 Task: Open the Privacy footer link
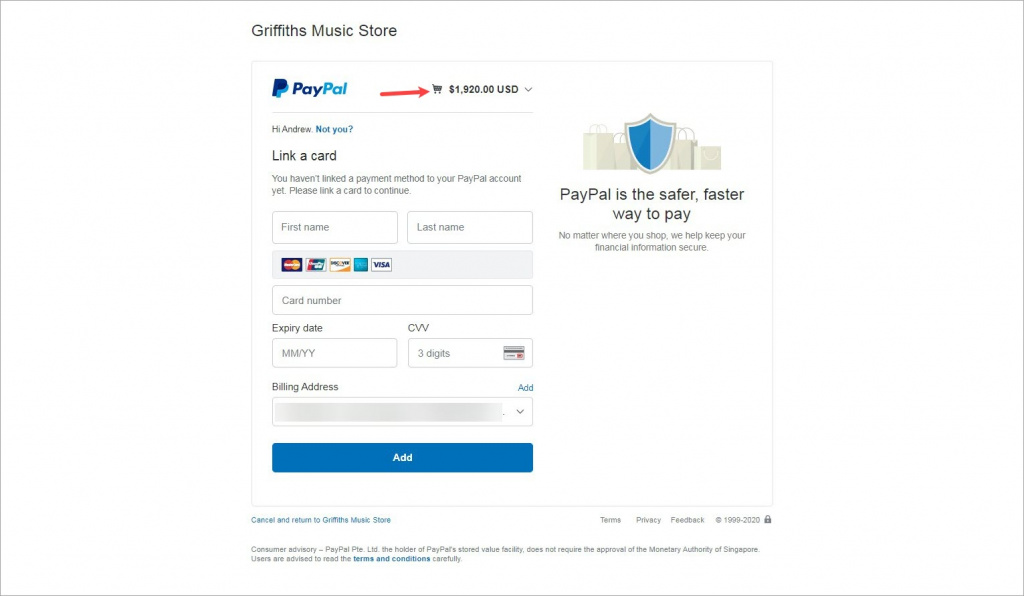pyautogui.click(x=648, y=520)
